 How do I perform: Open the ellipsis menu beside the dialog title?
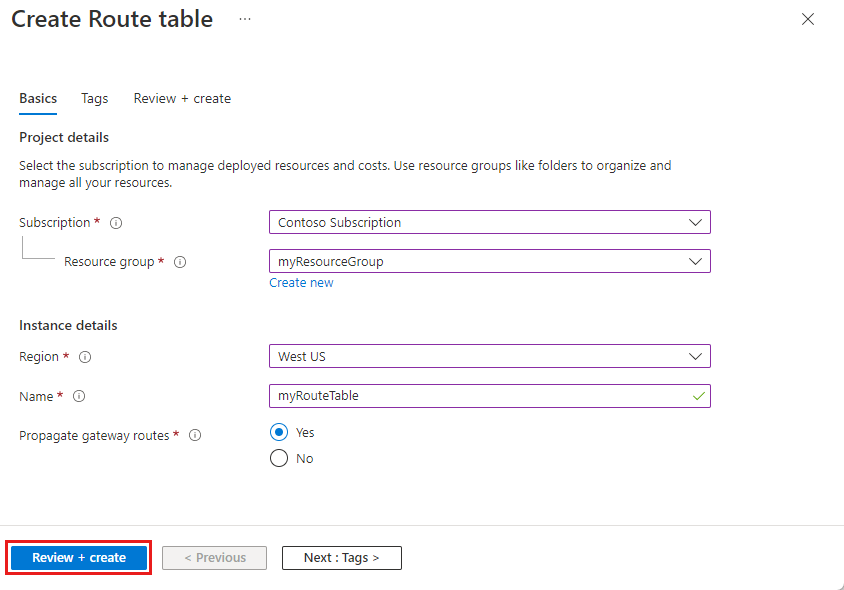tap(242, 18)
